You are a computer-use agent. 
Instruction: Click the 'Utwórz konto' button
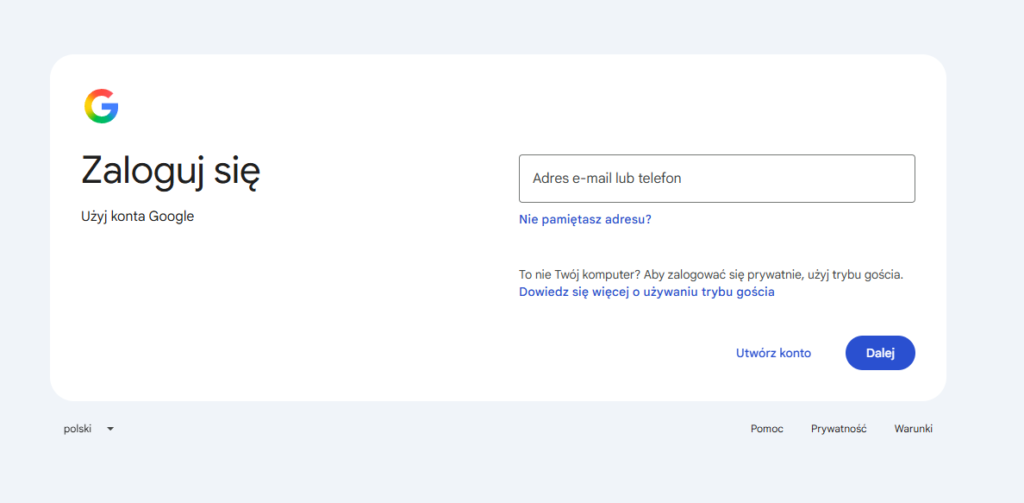coord(773,353)
